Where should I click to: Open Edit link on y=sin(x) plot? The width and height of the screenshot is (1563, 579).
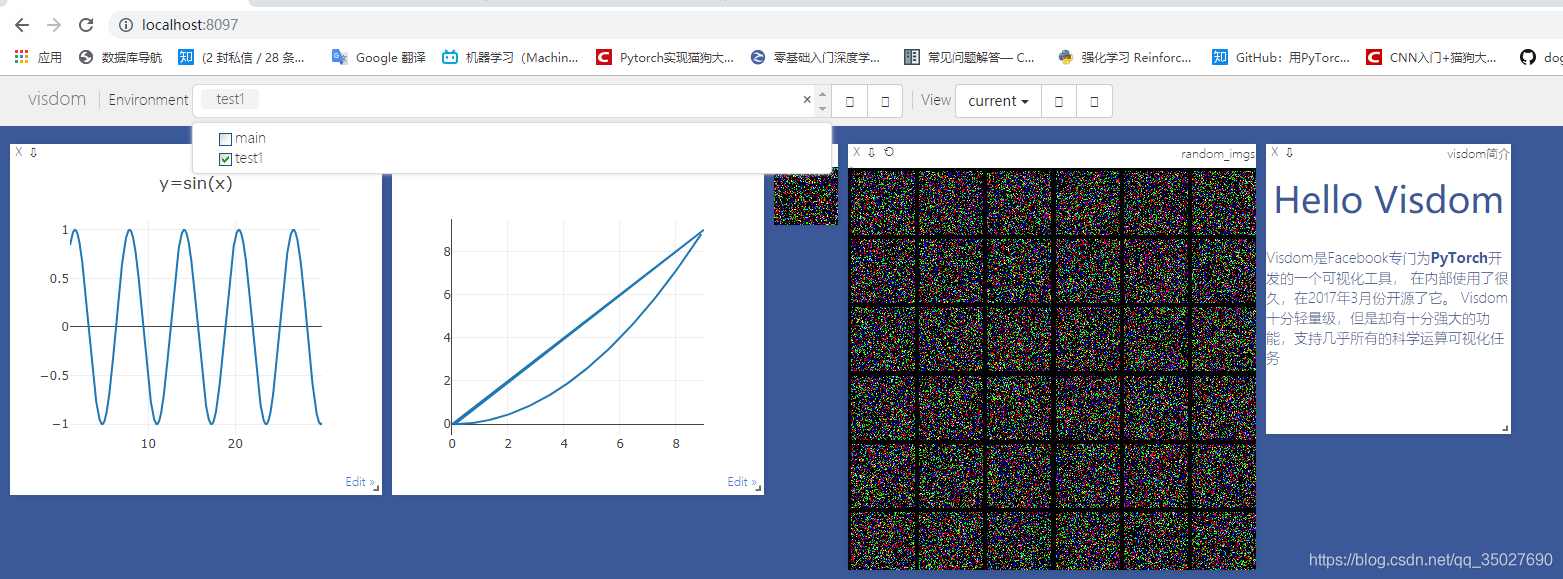[360, 482]
